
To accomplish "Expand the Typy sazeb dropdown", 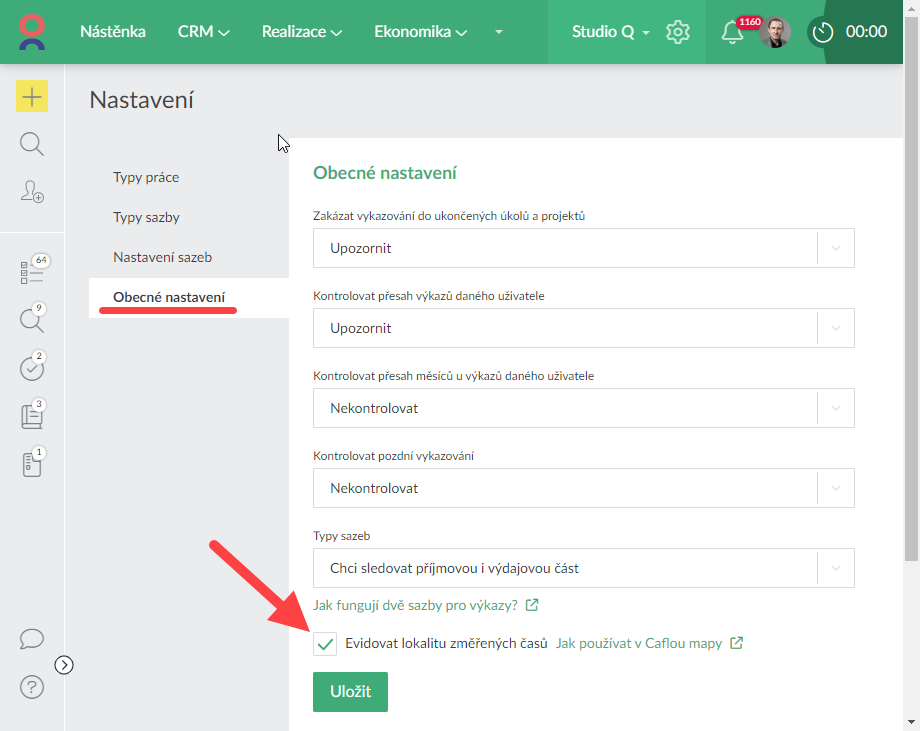I will [583, 568].
